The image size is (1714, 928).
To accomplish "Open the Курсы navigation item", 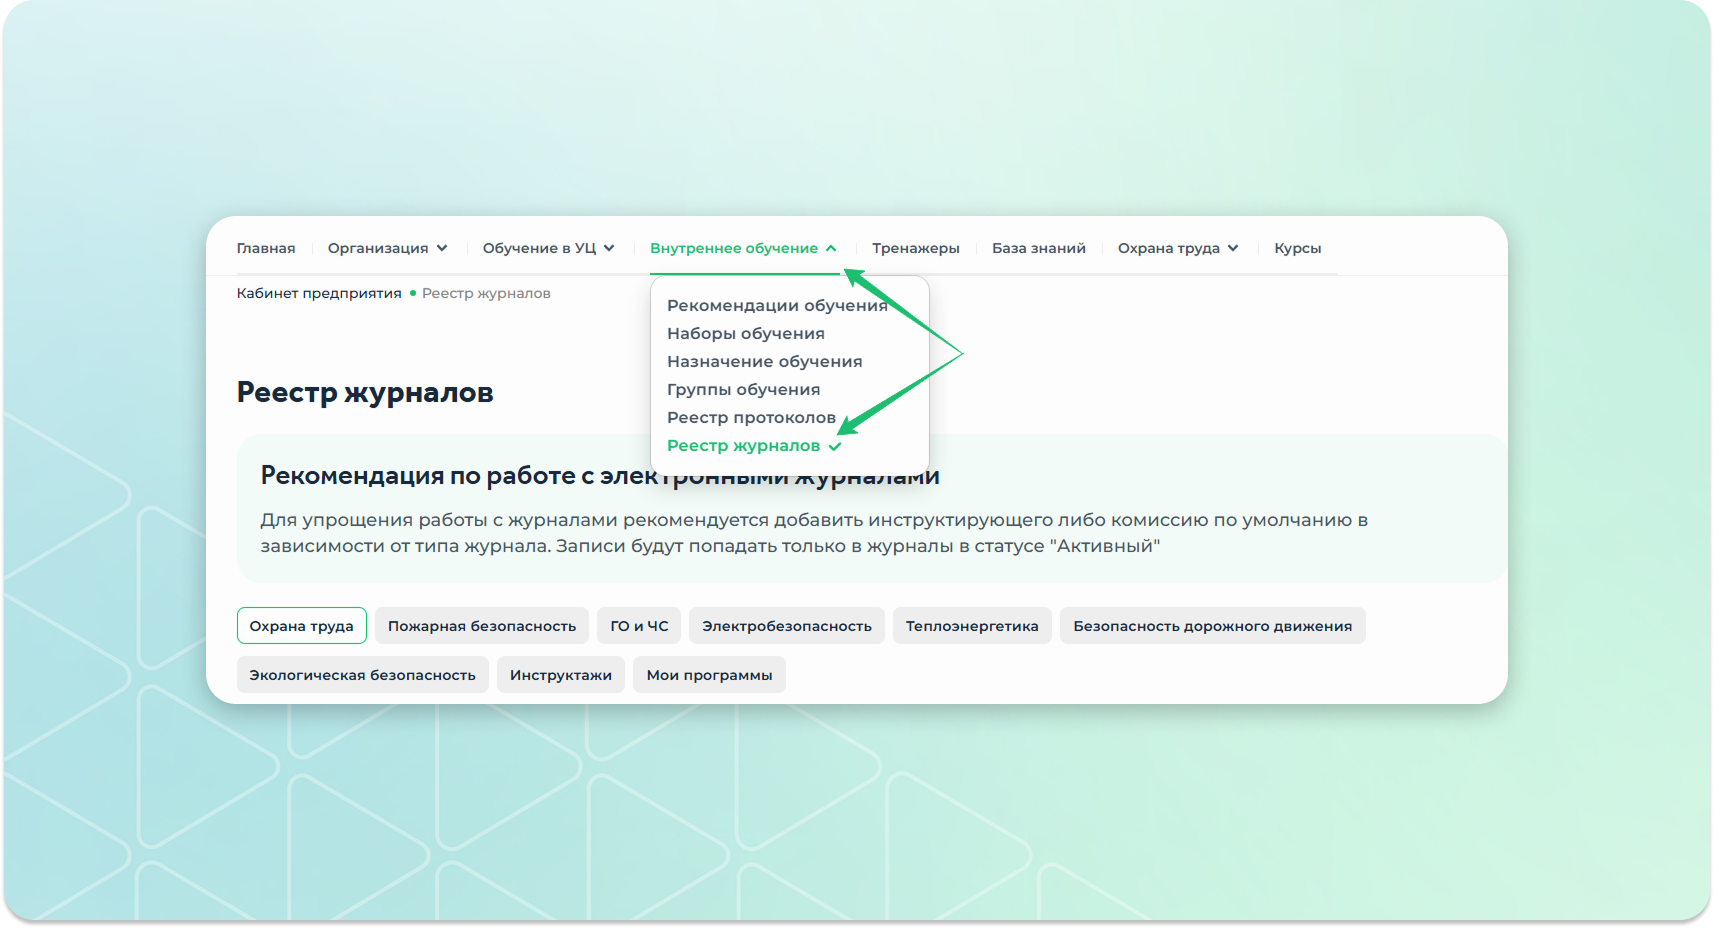I will point(1297,248).
